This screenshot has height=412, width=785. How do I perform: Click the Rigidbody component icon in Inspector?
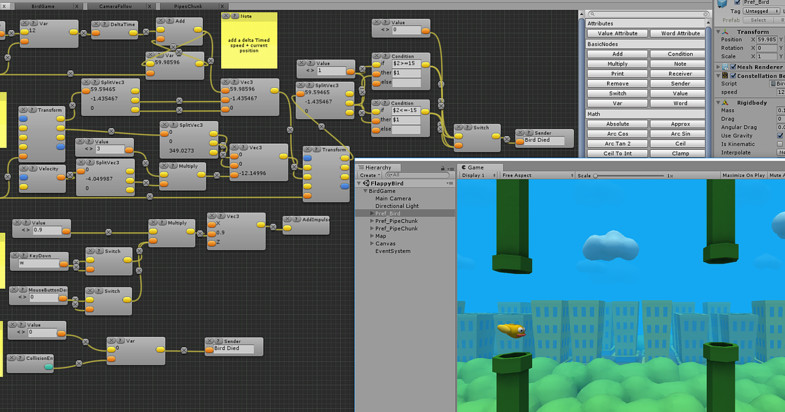pyautogui.click(x=725, y=102)
